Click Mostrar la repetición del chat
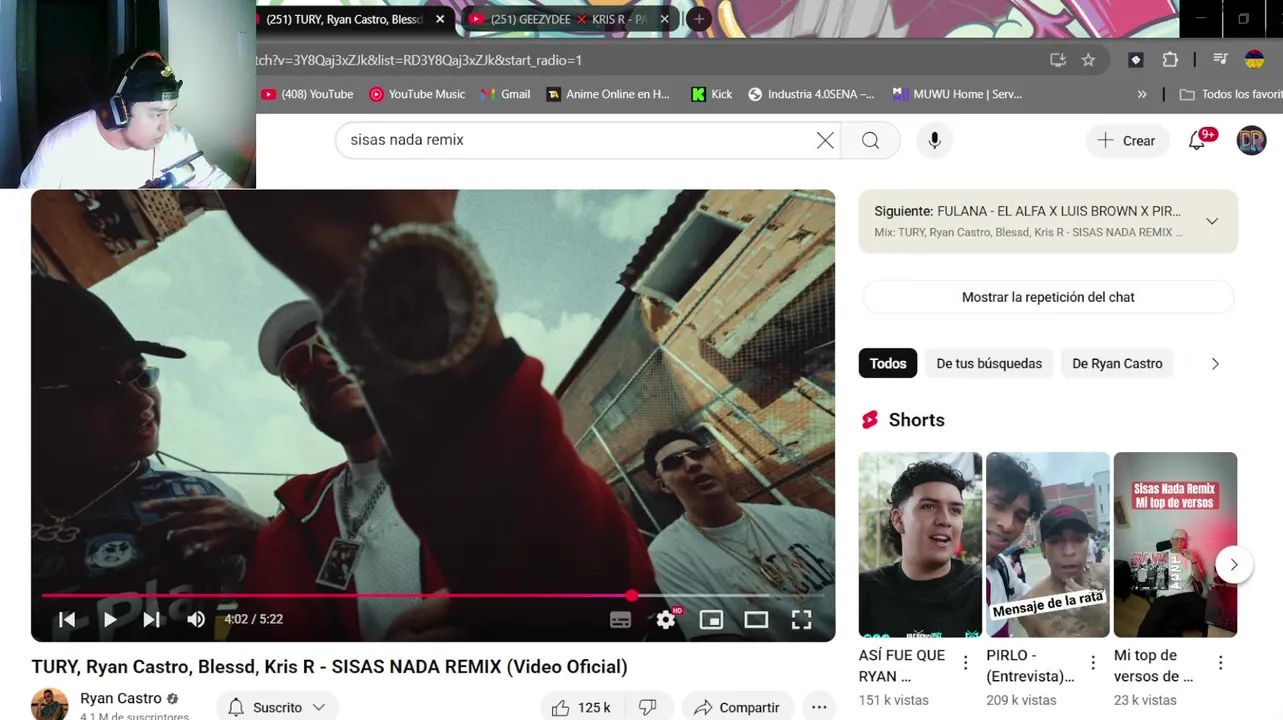1283x720 pixels. [1048, 297]
